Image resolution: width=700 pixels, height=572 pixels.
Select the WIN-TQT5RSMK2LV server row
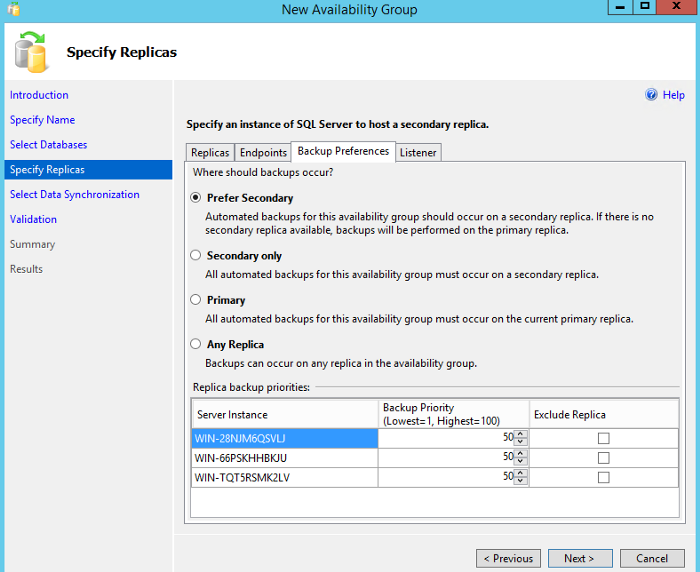pyautogui.click(x=285, y=478)
